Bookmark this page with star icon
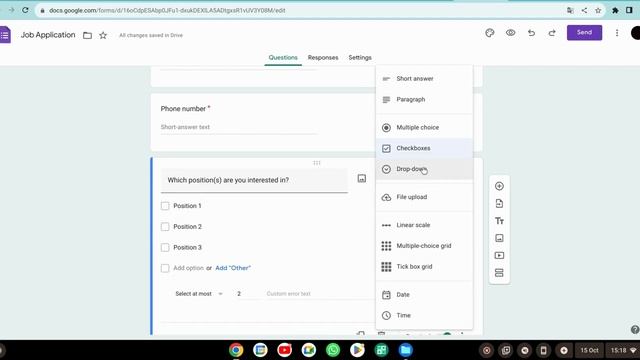This screenshot has height=360, width=640. 598,11
